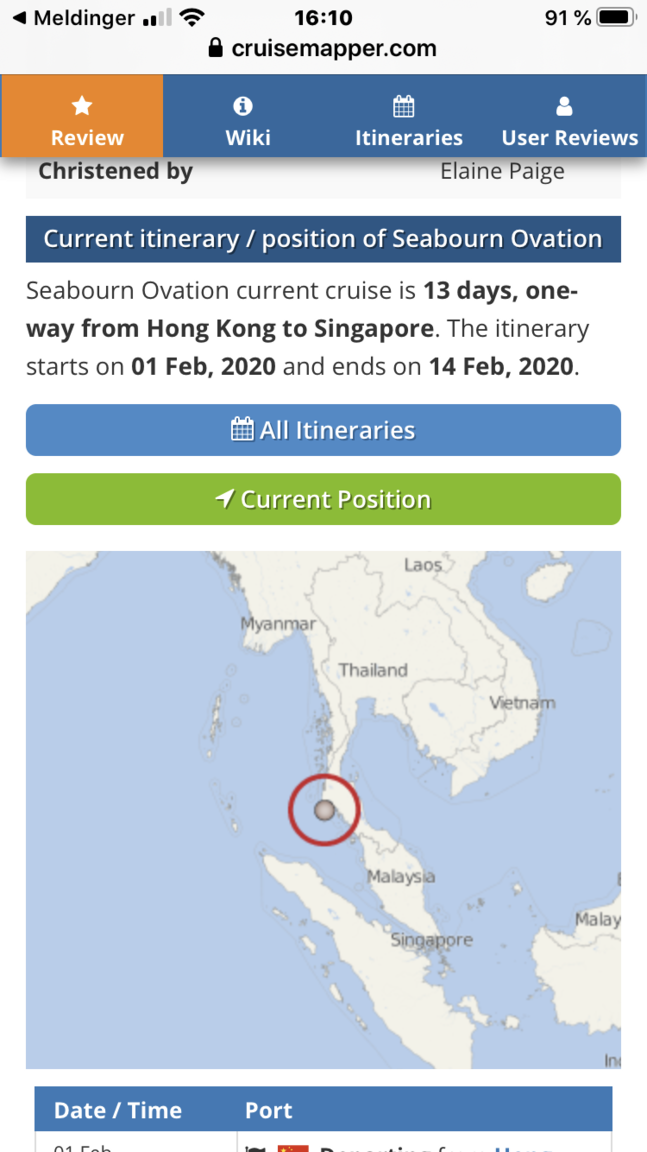
Task: Tap the info icon above Wiki
Action: pos(242,107)
